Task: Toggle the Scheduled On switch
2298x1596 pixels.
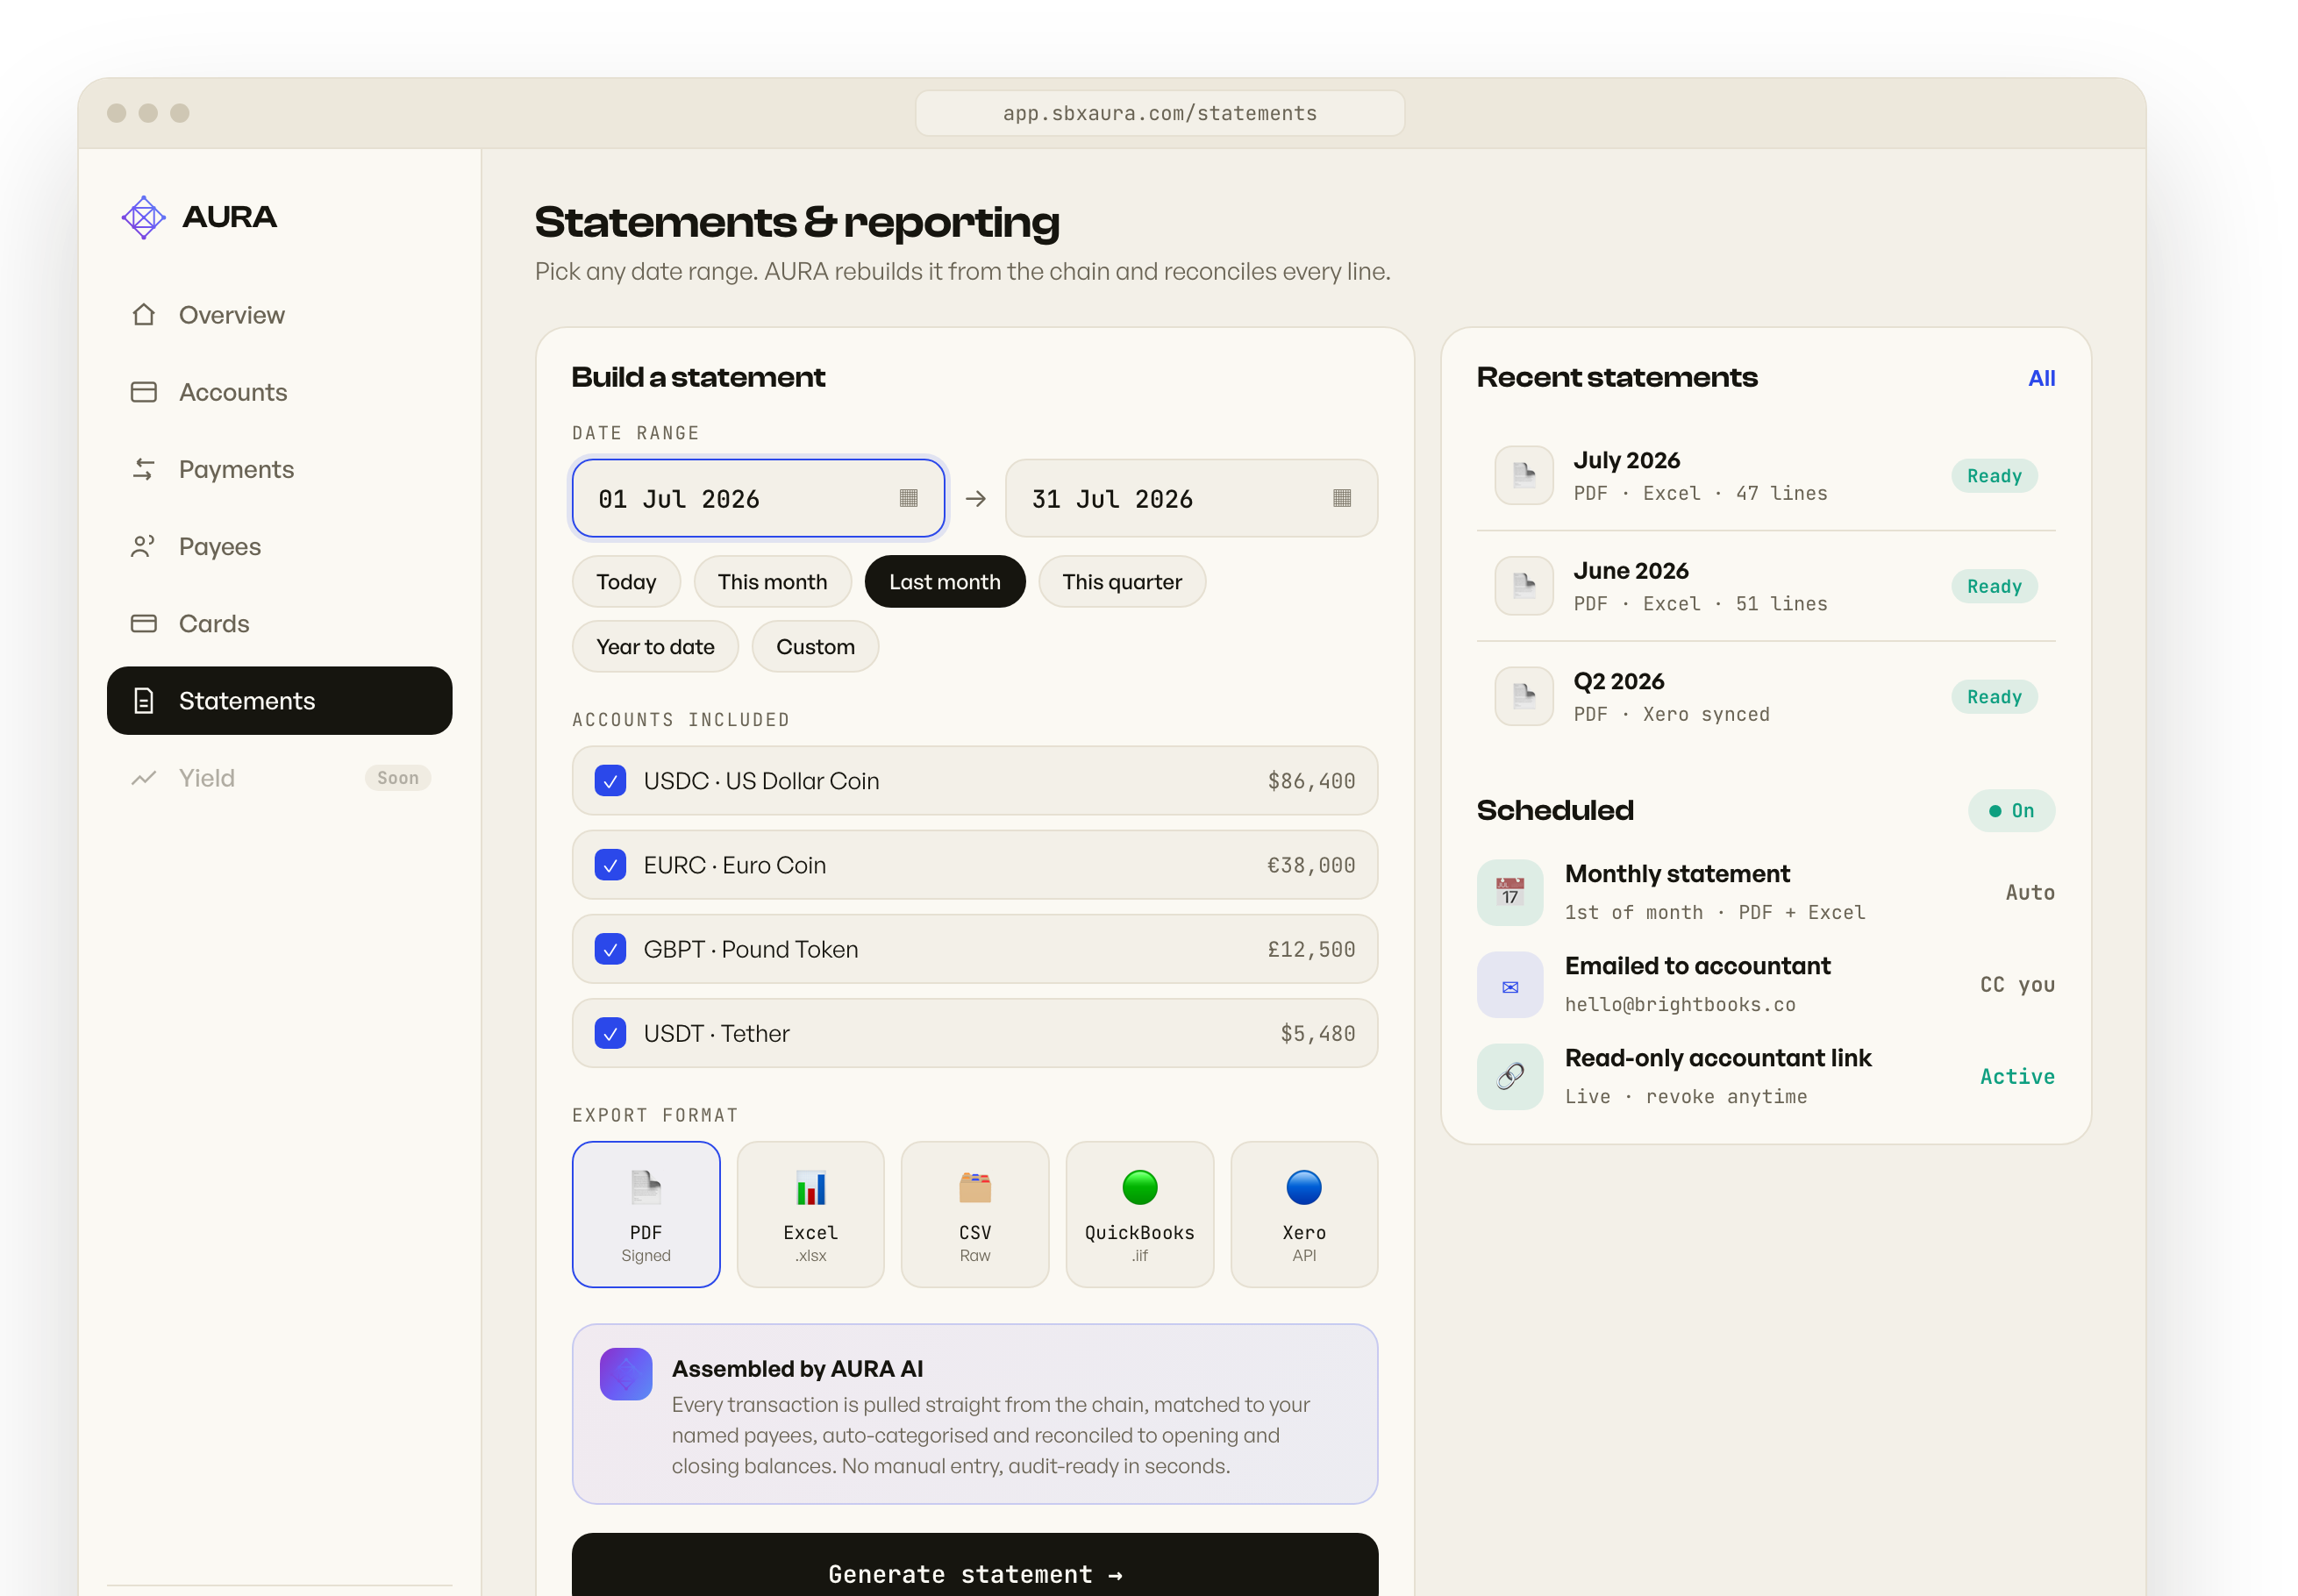Action: coord(2011,811)
